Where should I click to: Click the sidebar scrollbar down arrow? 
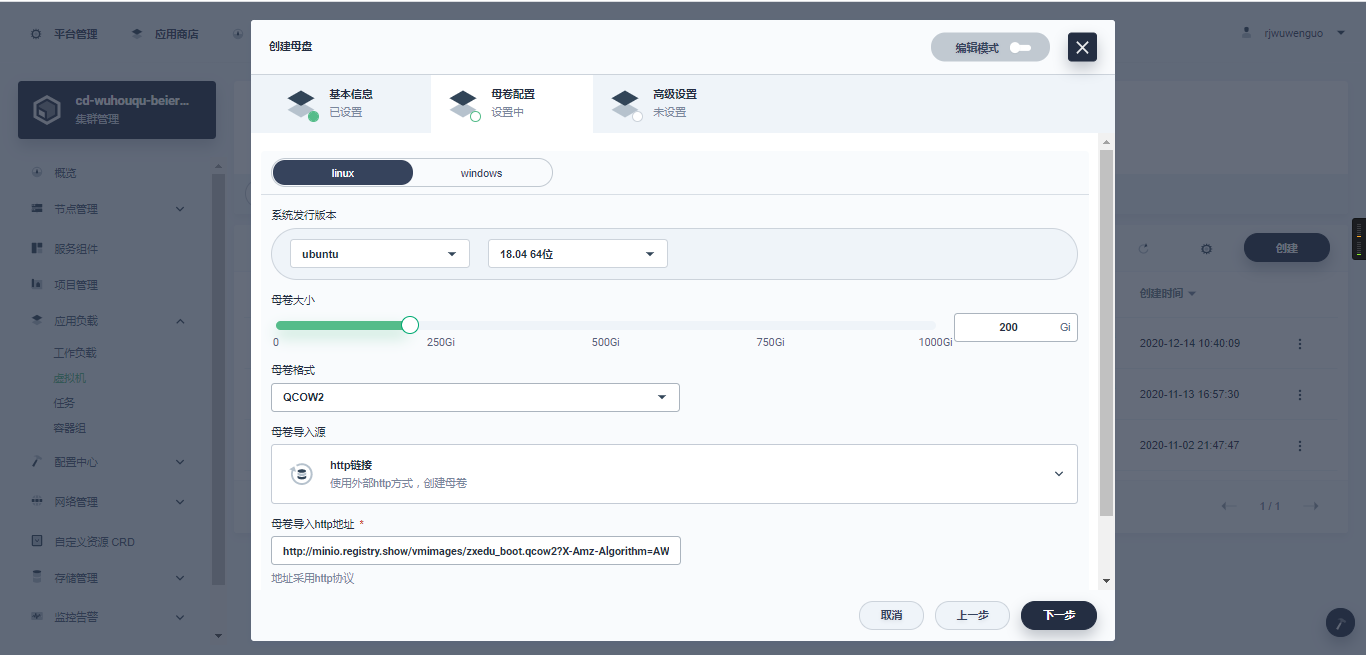pyautogui.click(x=218, y=635)
